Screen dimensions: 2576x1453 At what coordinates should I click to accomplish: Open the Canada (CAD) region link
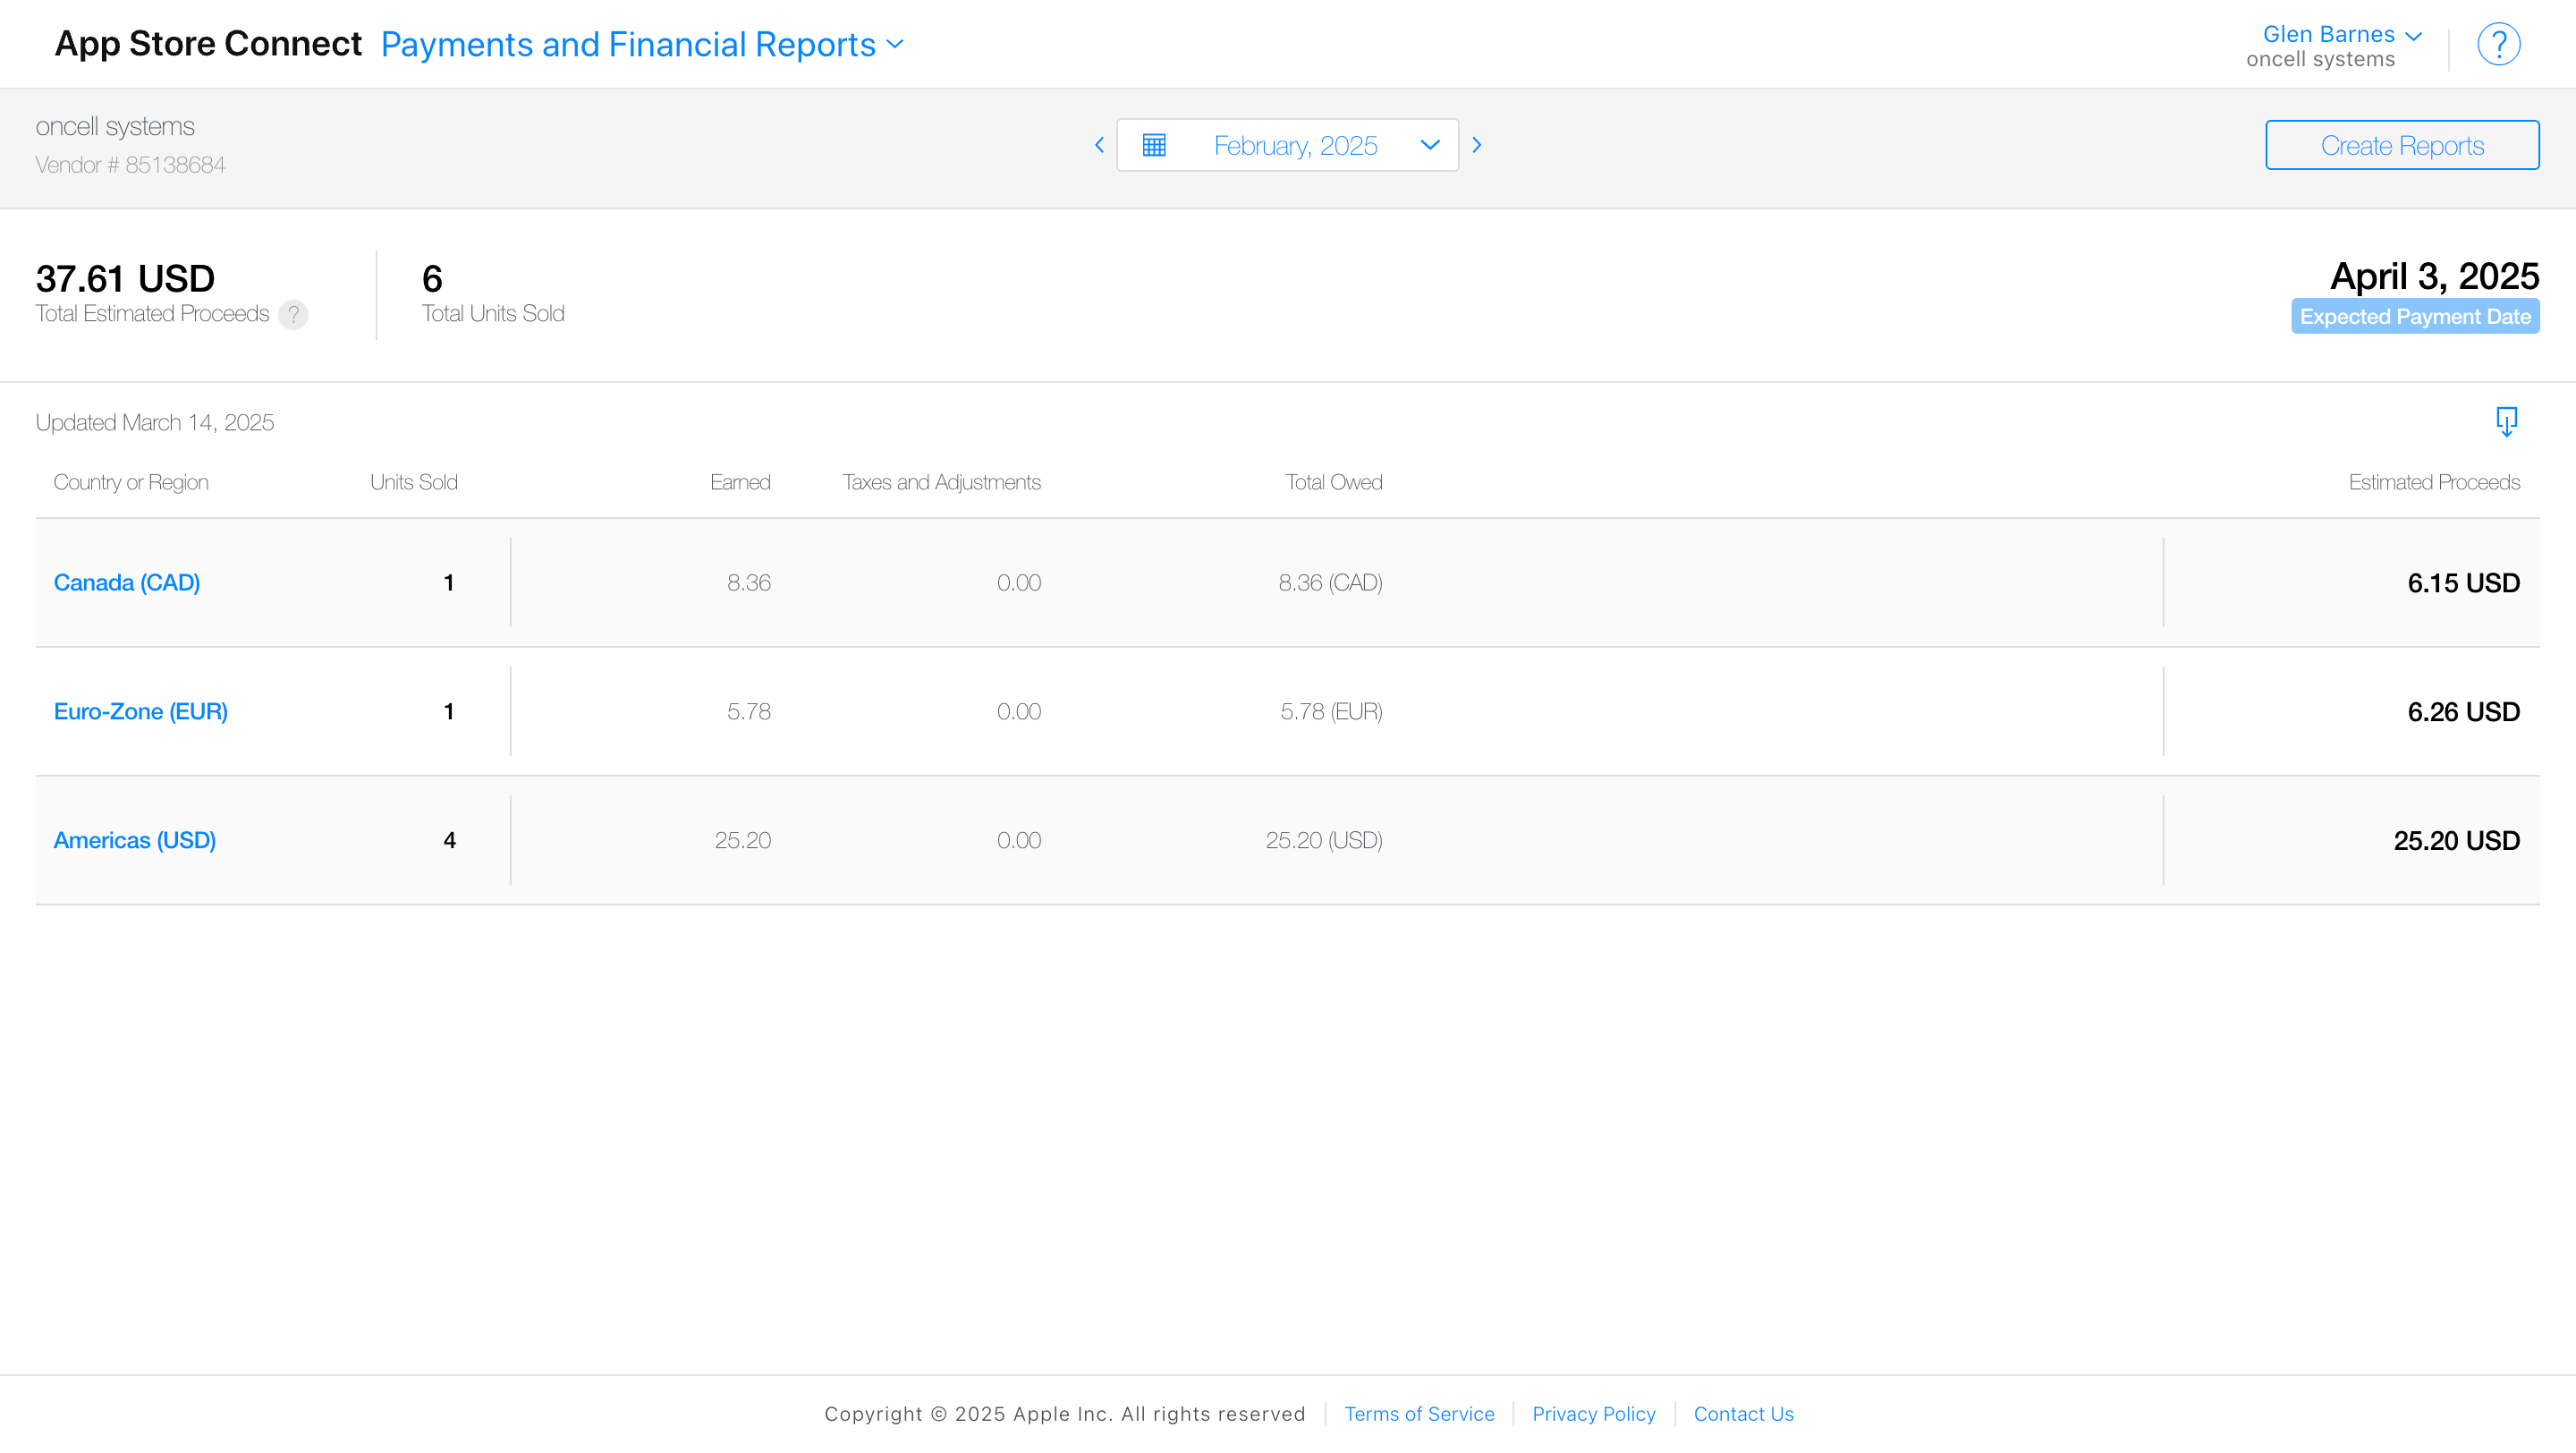(x=127, y=583)
